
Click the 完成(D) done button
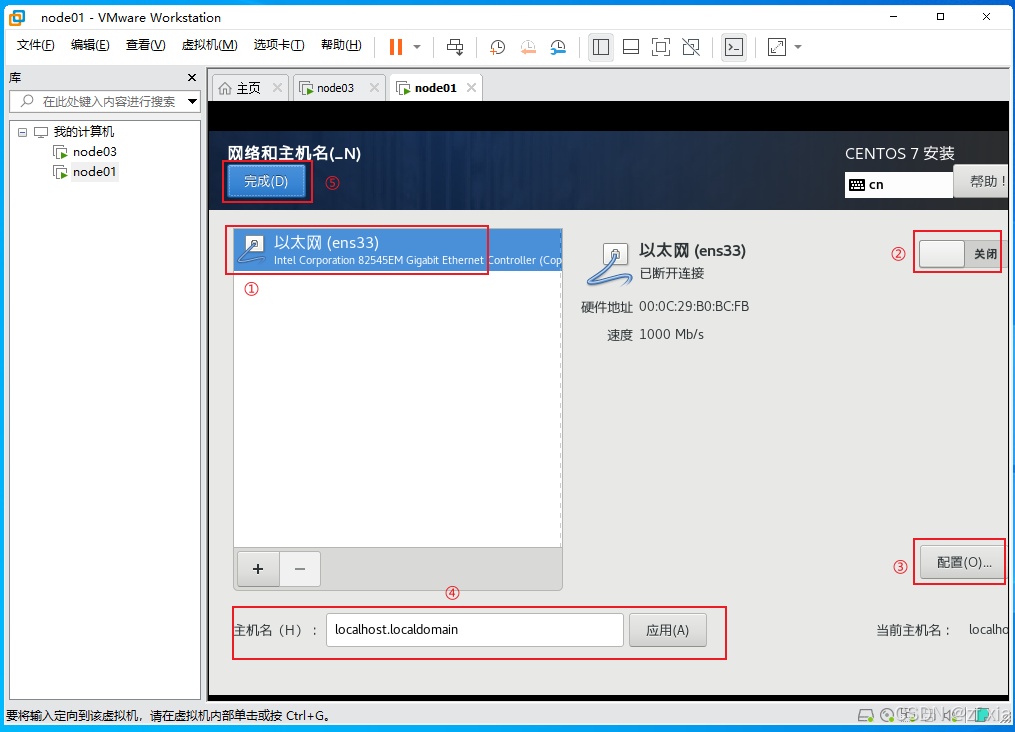(x=266, y=181)
